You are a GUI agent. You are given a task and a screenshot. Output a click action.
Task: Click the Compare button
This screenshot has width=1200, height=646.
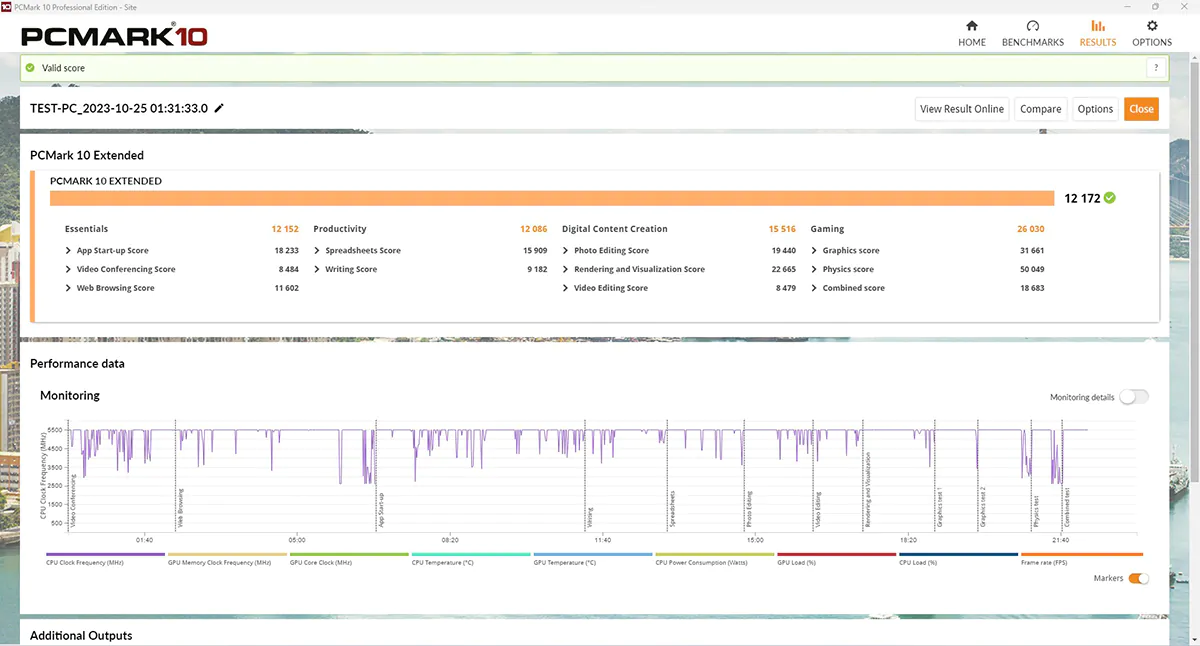coord(1041,109)
